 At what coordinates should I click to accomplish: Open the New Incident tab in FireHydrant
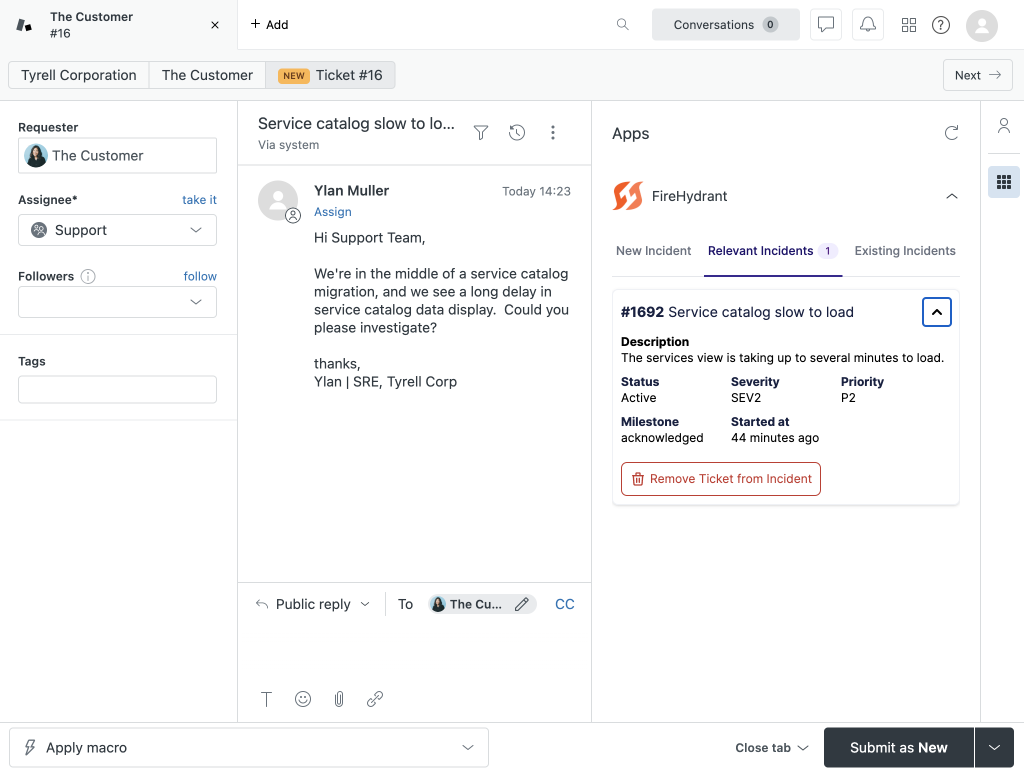pos(653,251)
